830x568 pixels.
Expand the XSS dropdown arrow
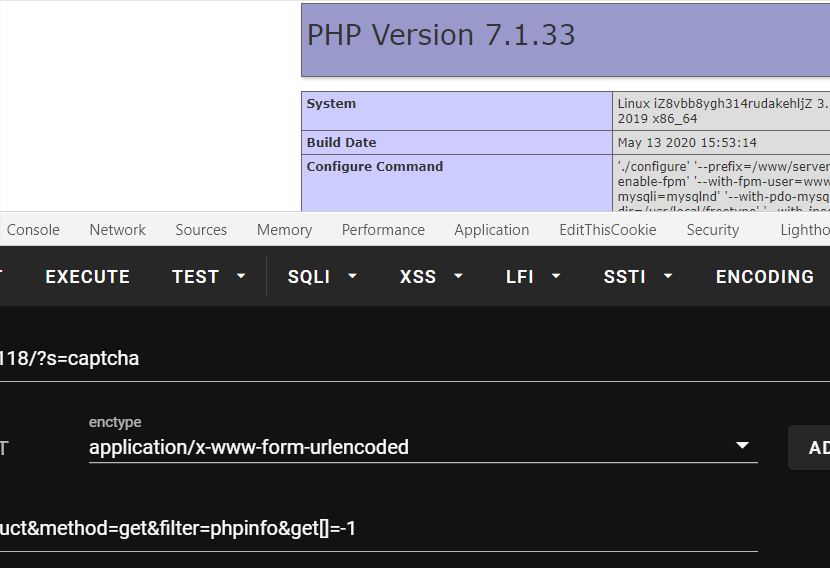459,276
